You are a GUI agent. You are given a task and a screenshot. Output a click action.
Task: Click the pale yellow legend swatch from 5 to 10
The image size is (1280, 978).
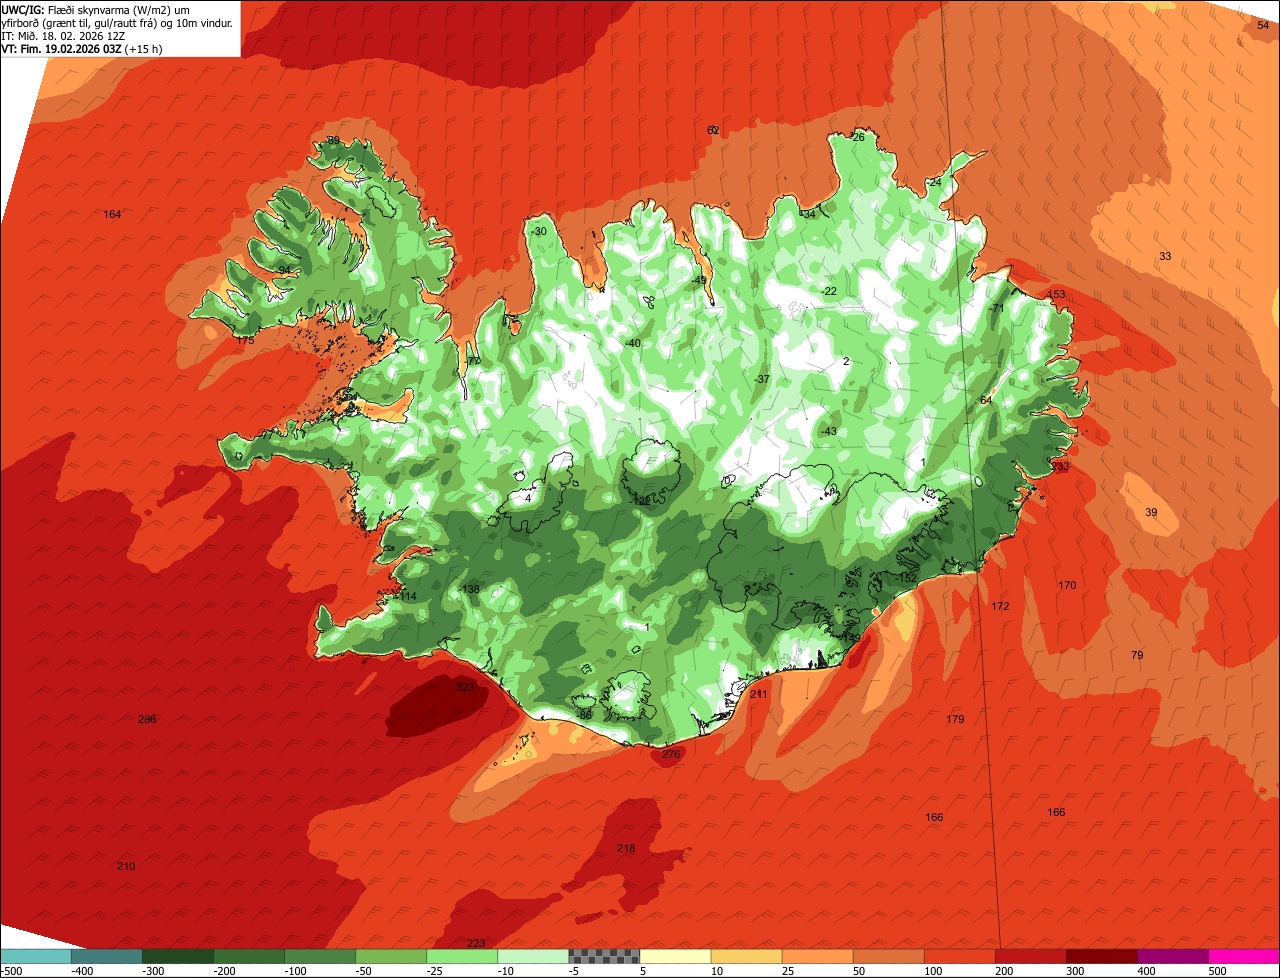(x=675, y=956)
